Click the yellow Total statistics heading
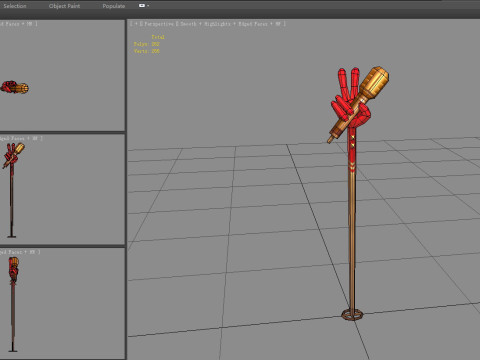The height and width of the screenshot is (360, 480). point(158,37)
